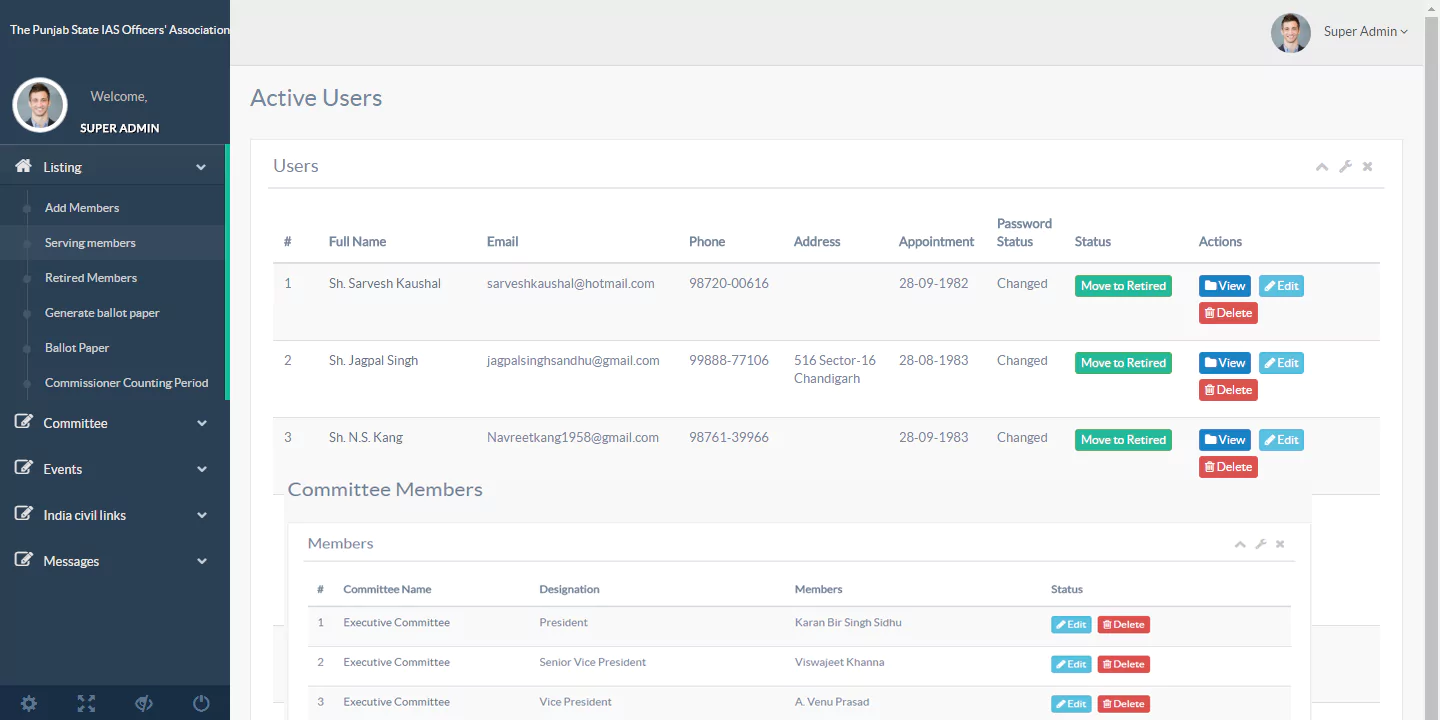Open the Super Admin user dropdown
1440x720 pixels.
point(1365,32)
